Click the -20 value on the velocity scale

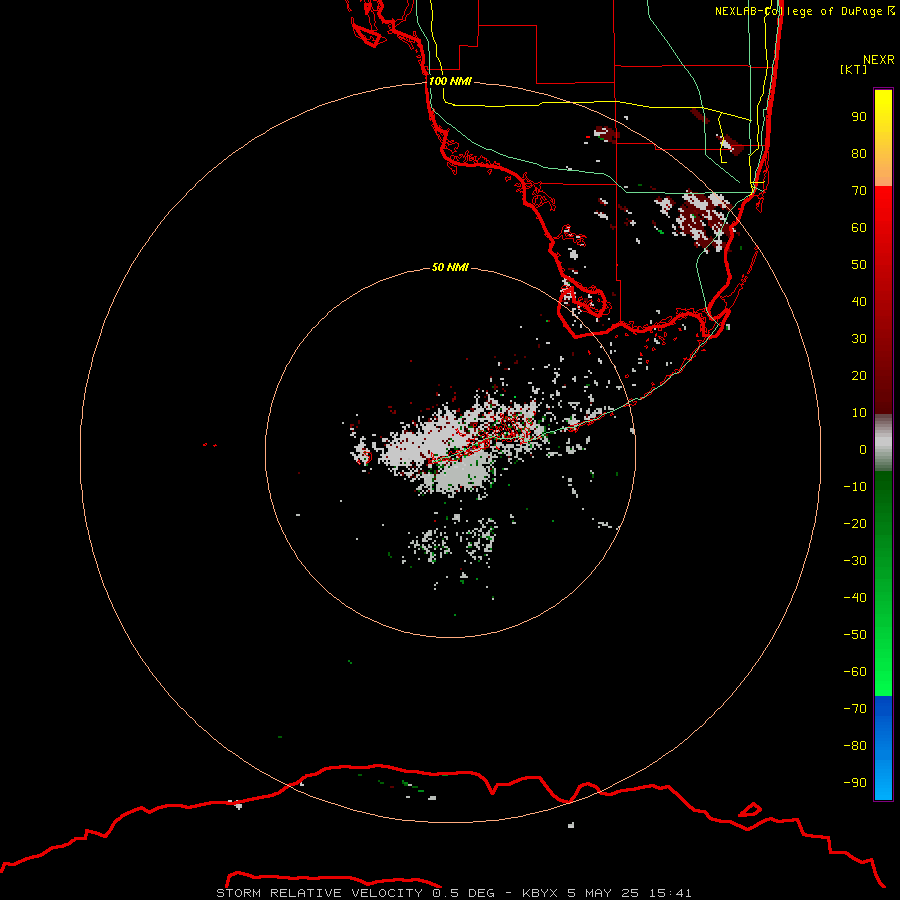click(x=855, y=524)
